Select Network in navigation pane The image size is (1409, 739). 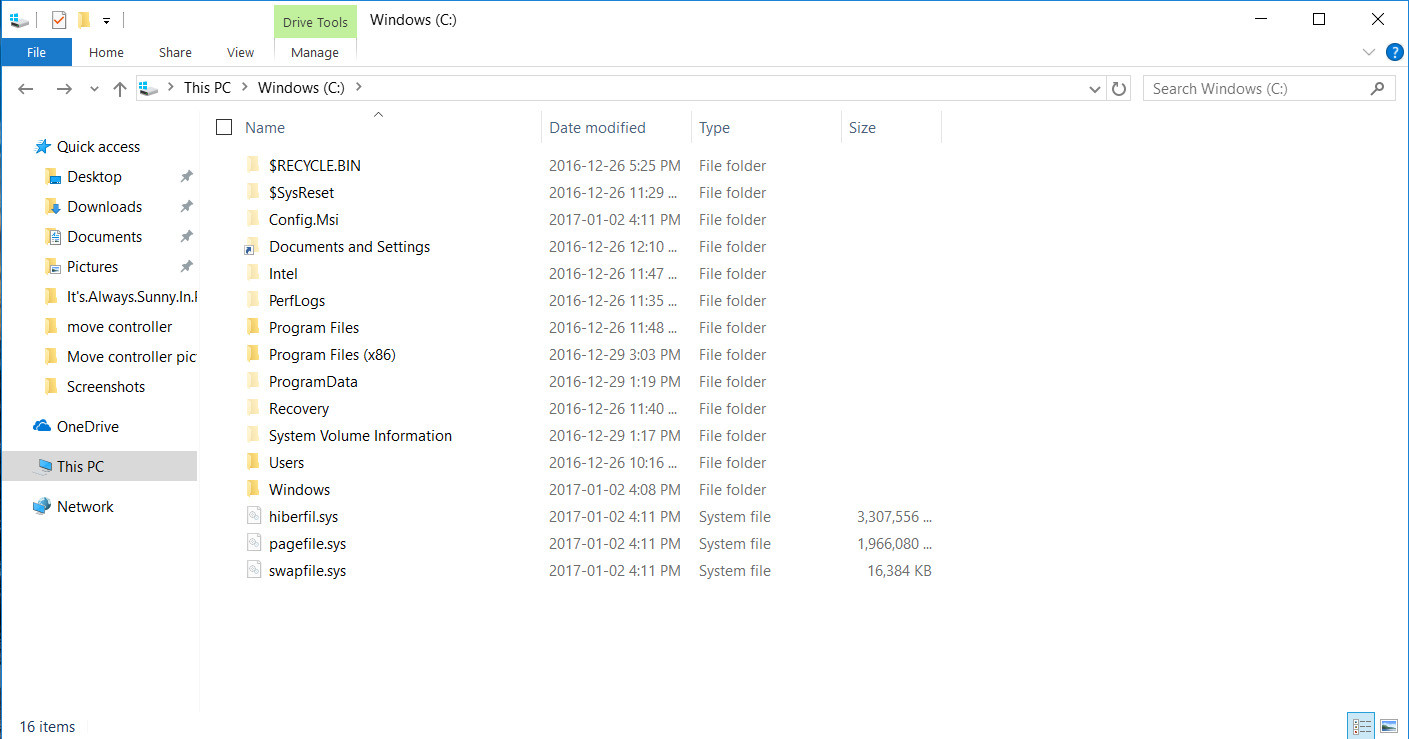pos(85,507)
